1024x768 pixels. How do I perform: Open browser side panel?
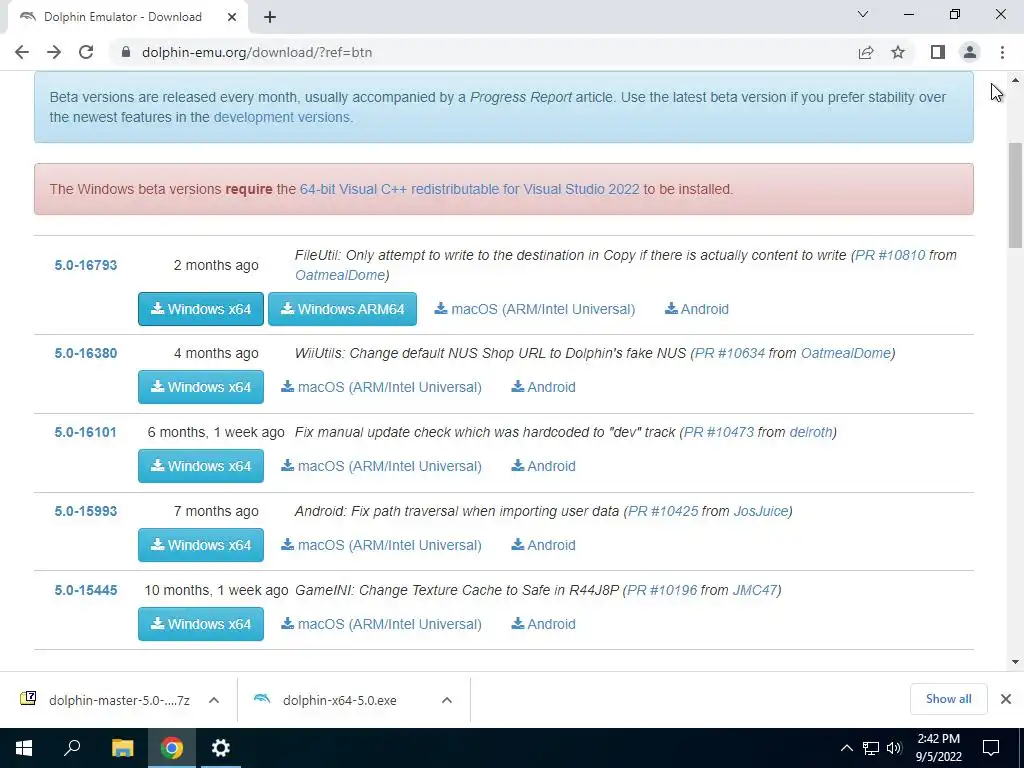coord(938,52)
